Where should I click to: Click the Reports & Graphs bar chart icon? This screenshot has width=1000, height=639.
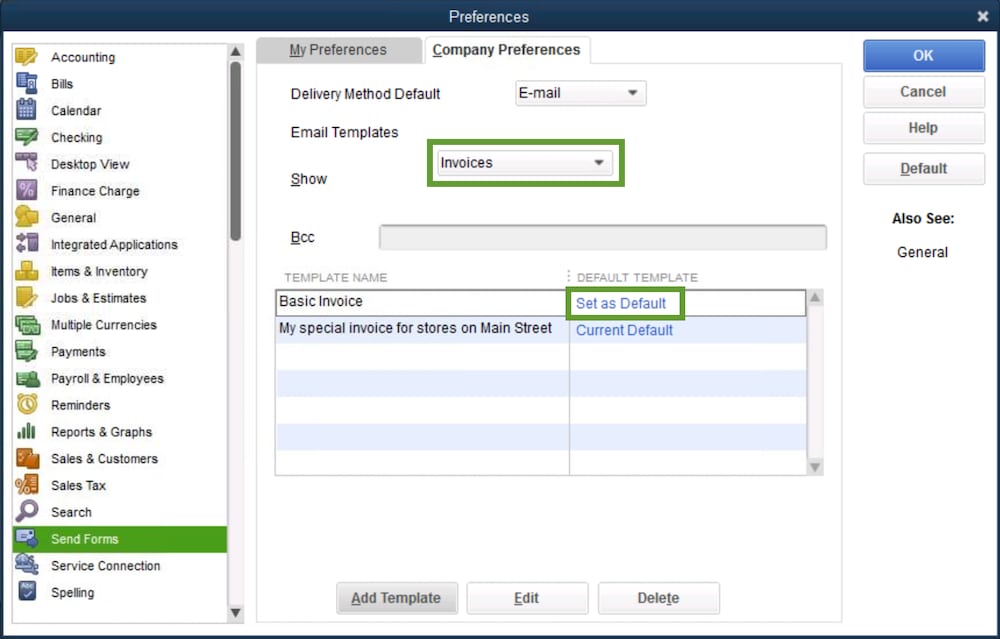point(27,432)
